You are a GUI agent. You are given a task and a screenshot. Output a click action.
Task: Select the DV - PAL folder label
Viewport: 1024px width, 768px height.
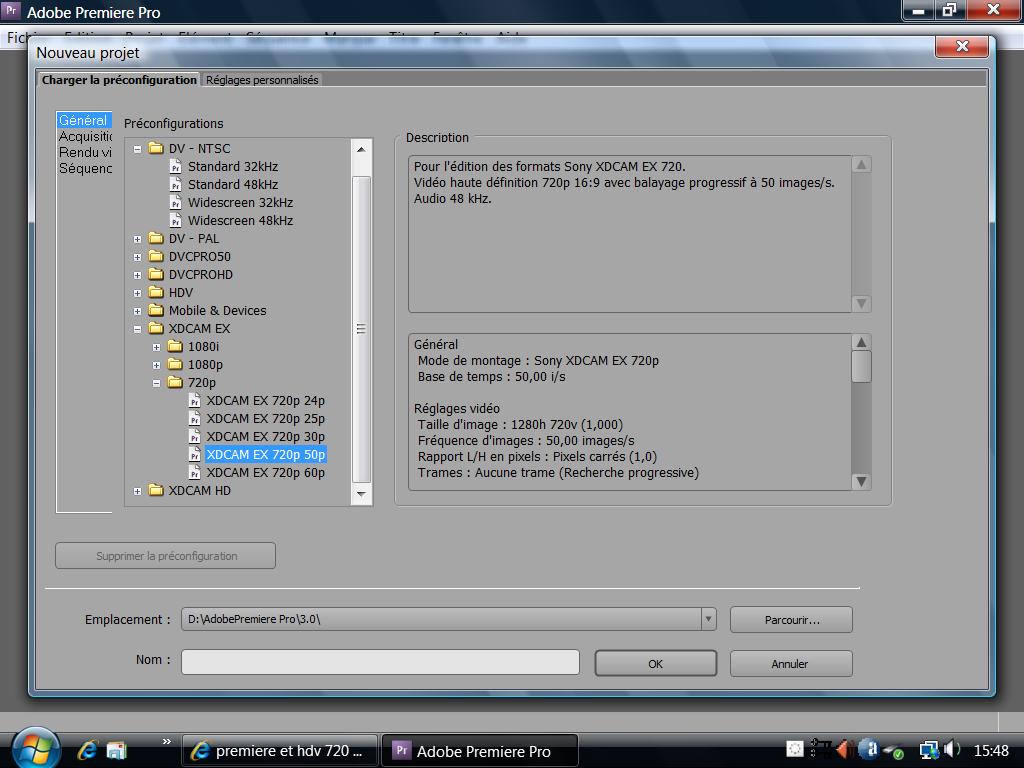tap(194, 238)
